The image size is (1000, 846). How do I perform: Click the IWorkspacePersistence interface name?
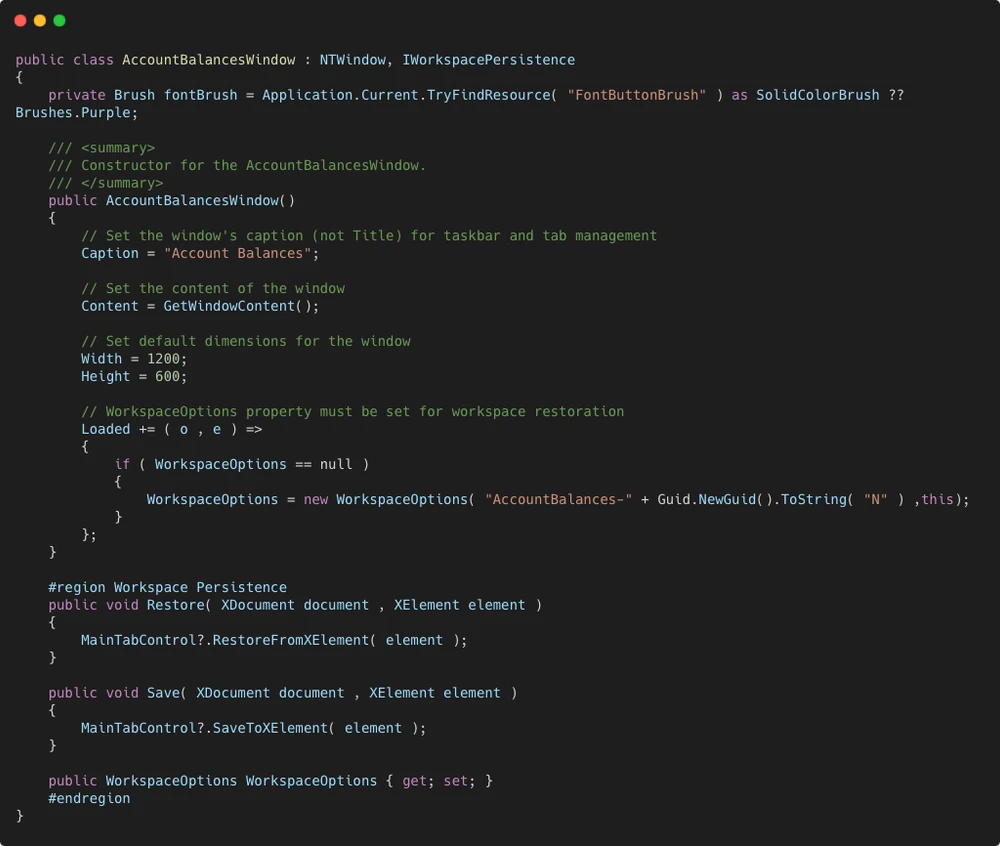coord(489,60)
